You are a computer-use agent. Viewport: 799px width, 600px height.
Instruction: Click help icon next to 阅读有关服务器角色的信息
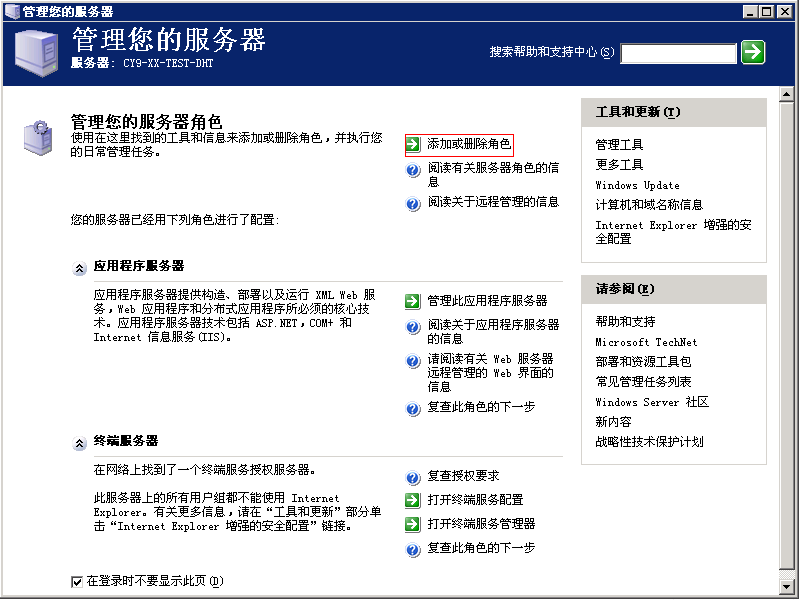[413, 170]
